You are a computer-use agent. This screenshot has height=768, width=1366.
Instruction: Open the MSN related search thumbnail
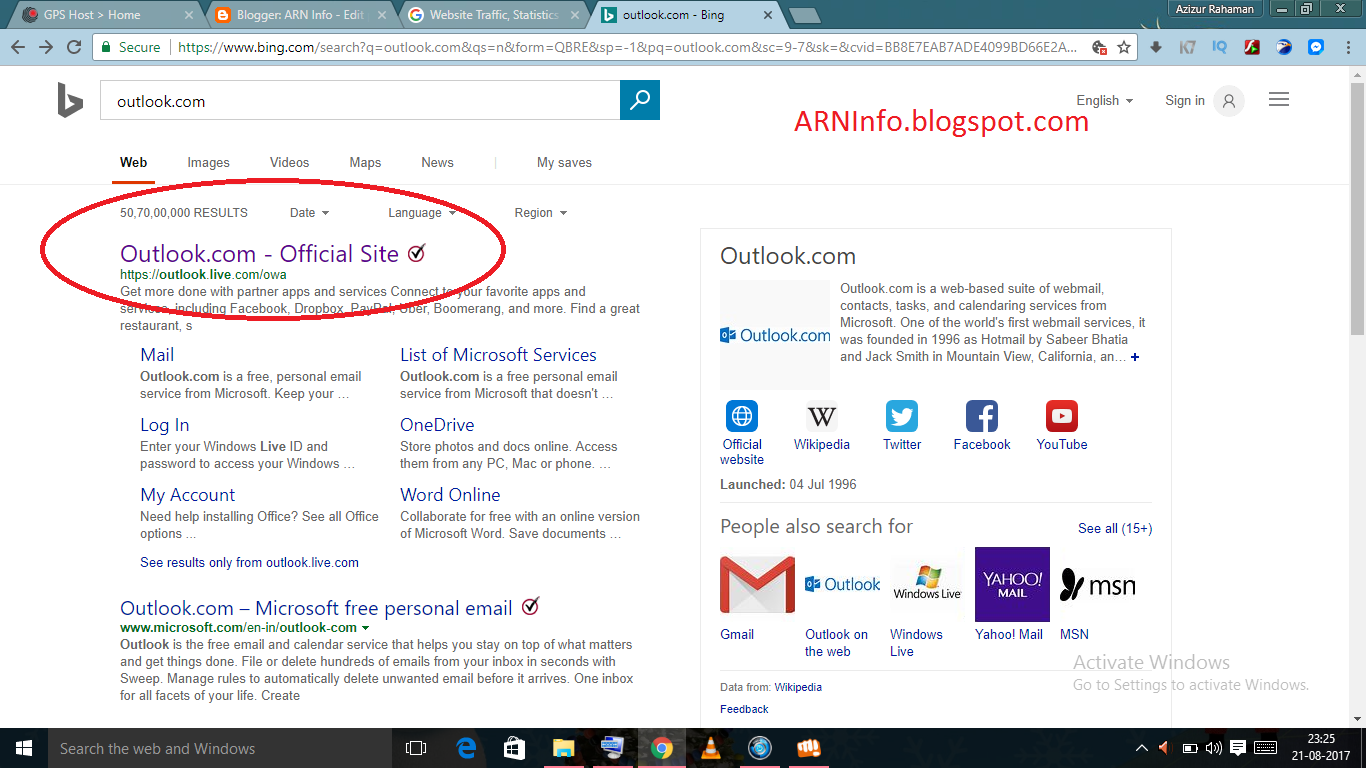click(x=1097, y=584)
